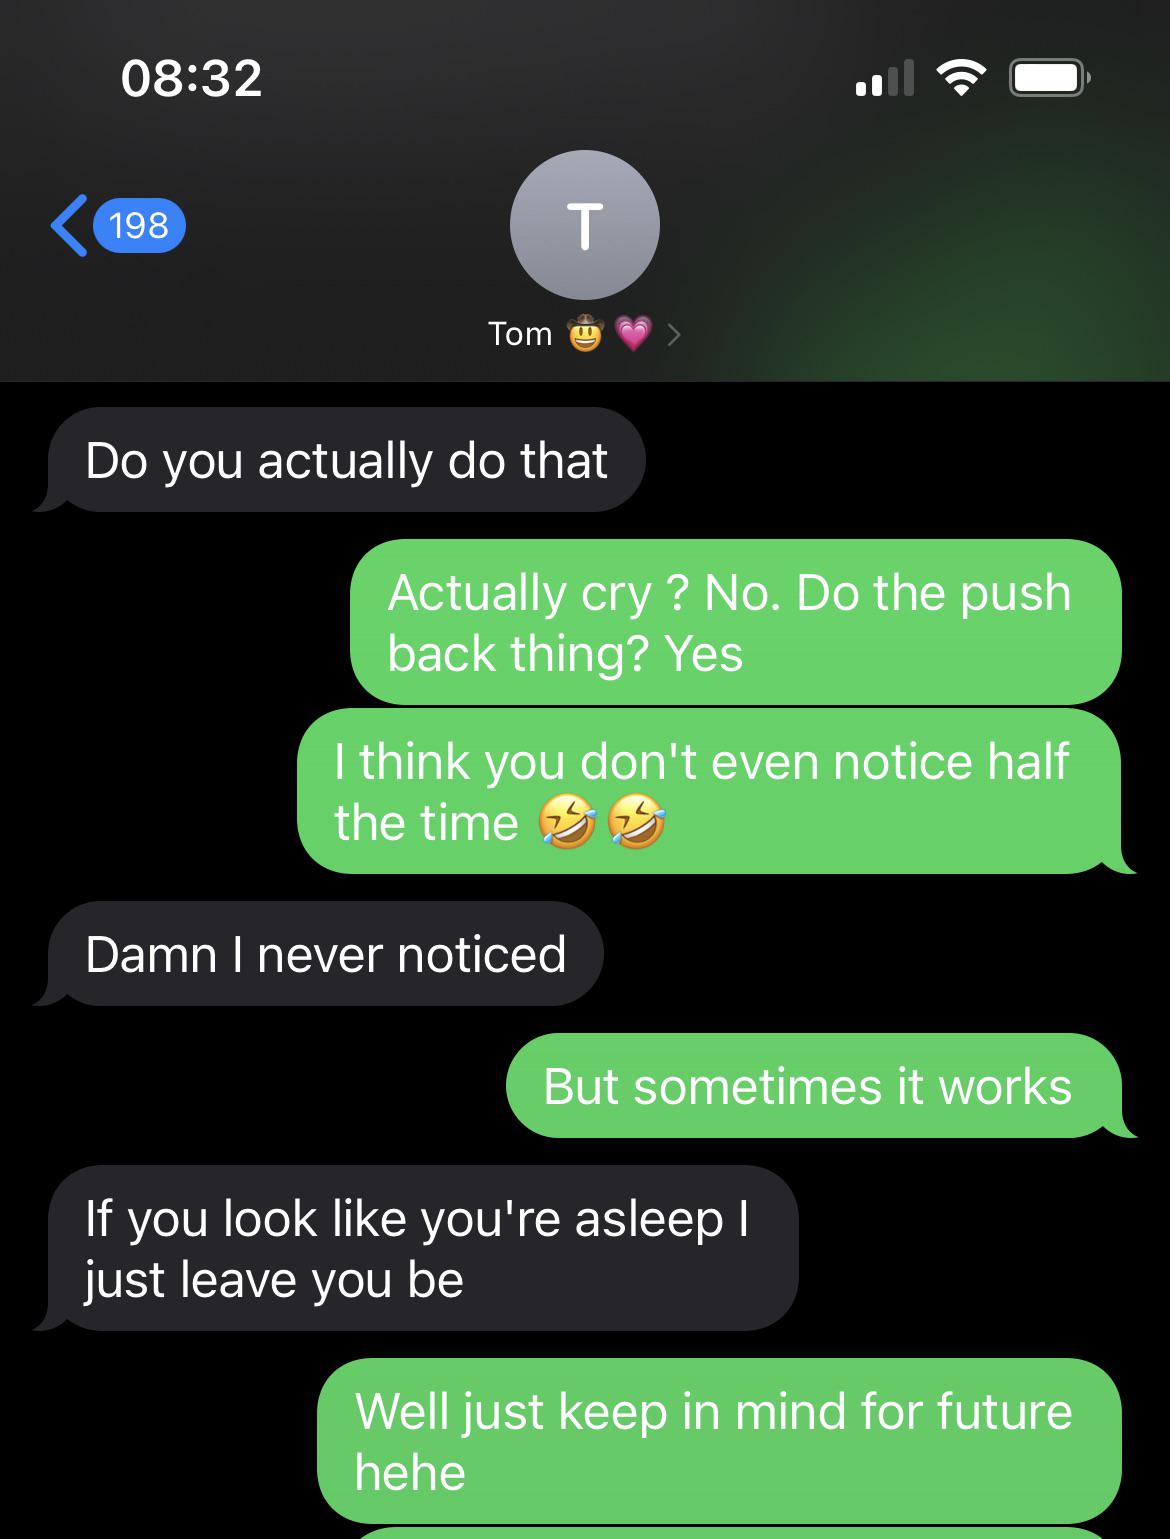Tap the cowboy emoji in contact name
This screenshot has width=1170, height=1539.
coord(586,333)
